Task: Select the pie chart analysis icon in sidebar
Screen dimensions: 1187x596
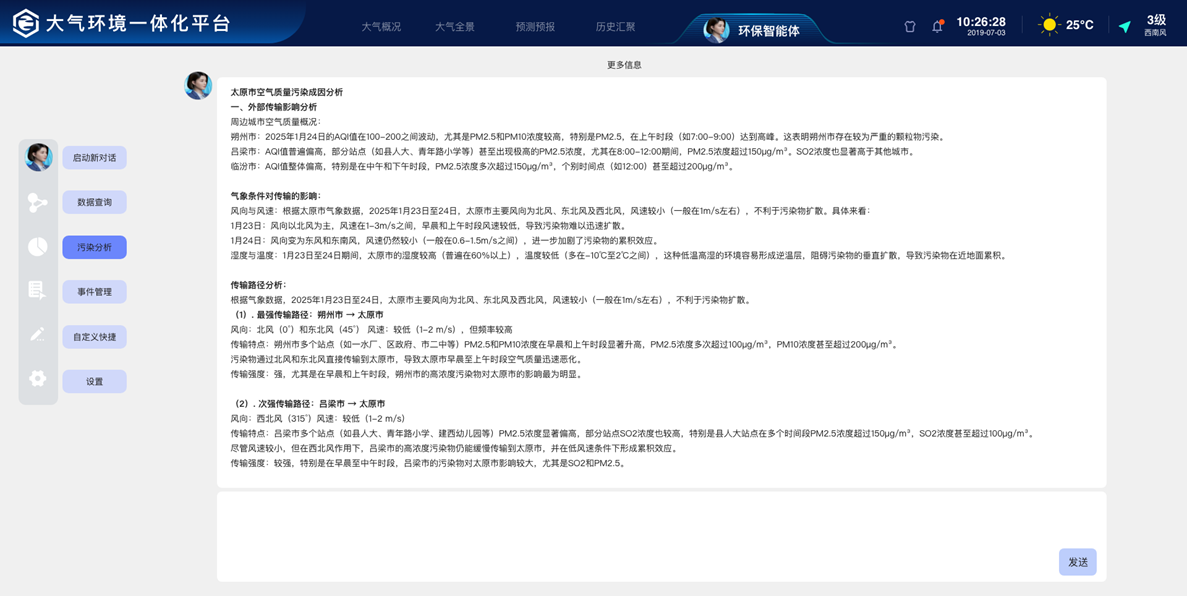Action: tap(38, 247)
